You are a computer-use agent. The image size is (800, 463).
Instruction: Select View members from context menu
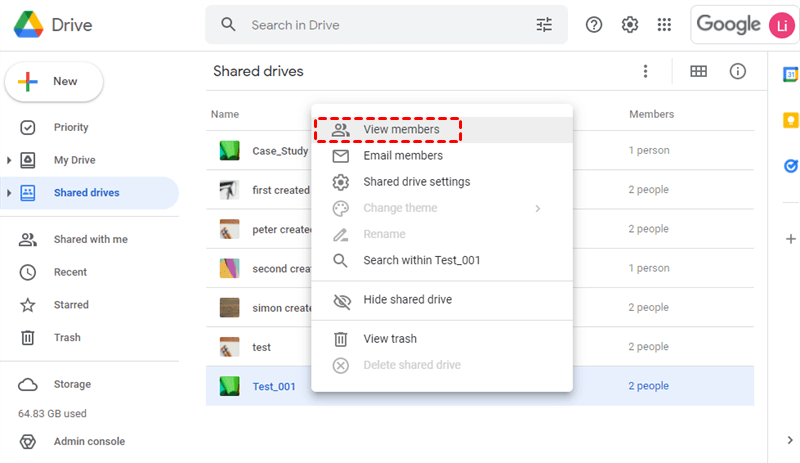pos(401,130)
